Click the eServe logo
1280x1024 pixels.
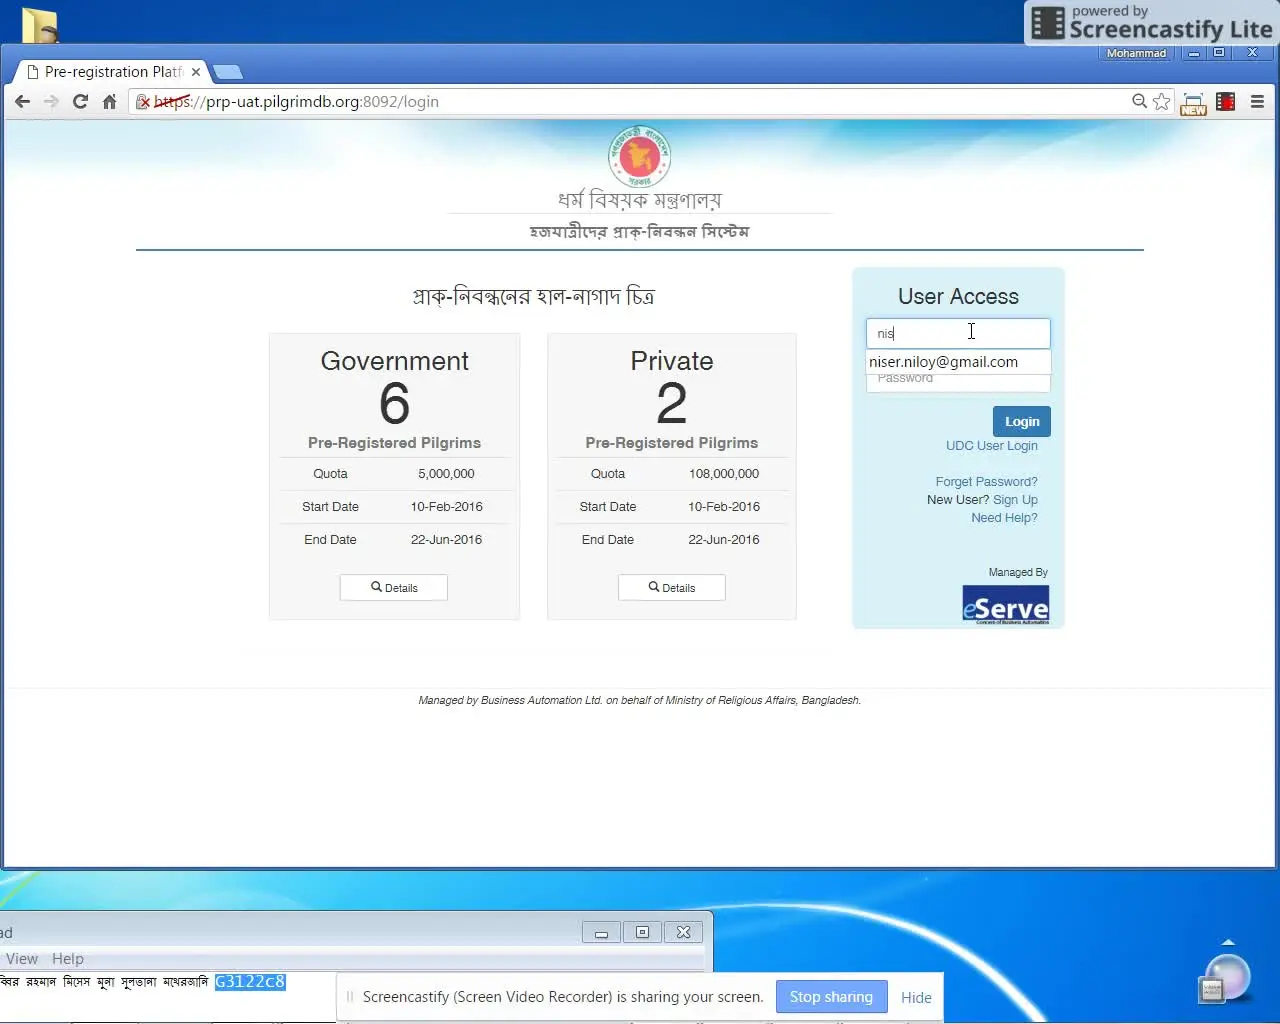coord(1005,605)
